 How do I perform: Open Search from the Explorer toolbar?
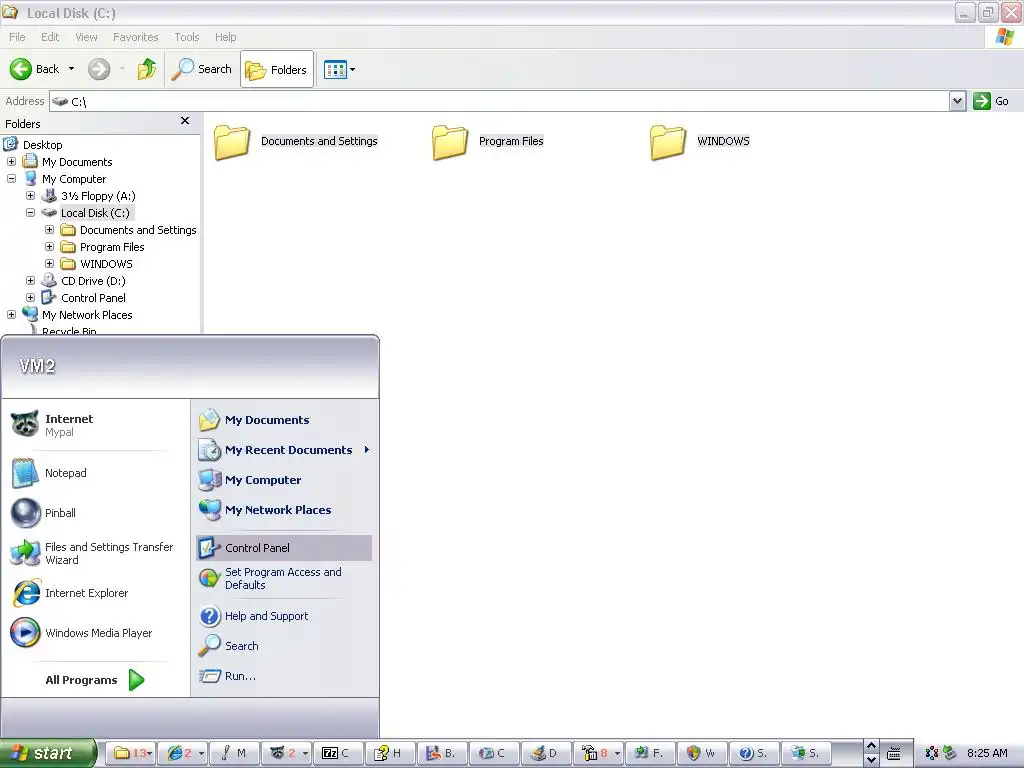point(202,69)
